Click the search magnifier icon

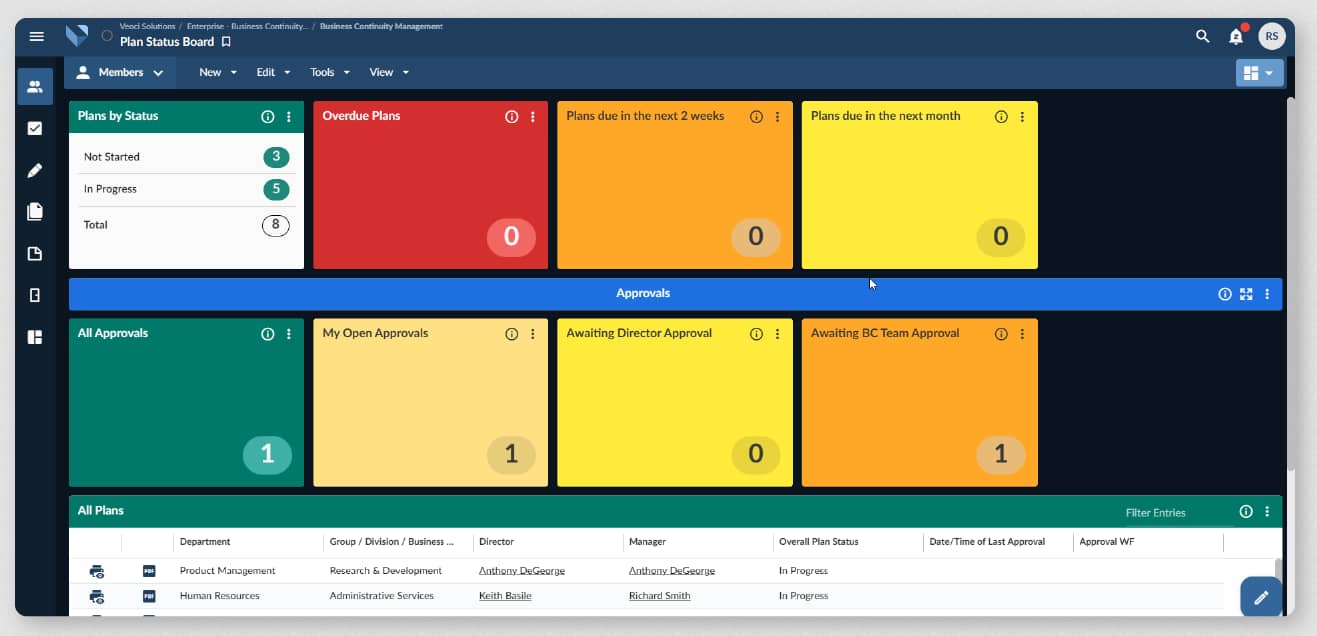(x=1202, y=36)
